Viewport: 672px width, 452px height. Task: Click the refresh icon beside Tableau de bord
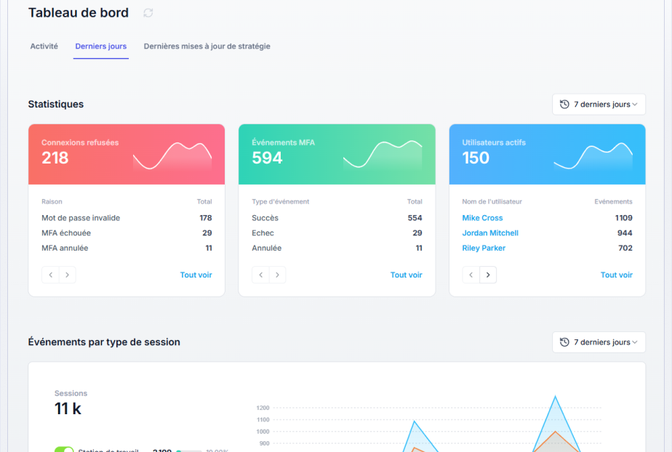pos(148,13)
